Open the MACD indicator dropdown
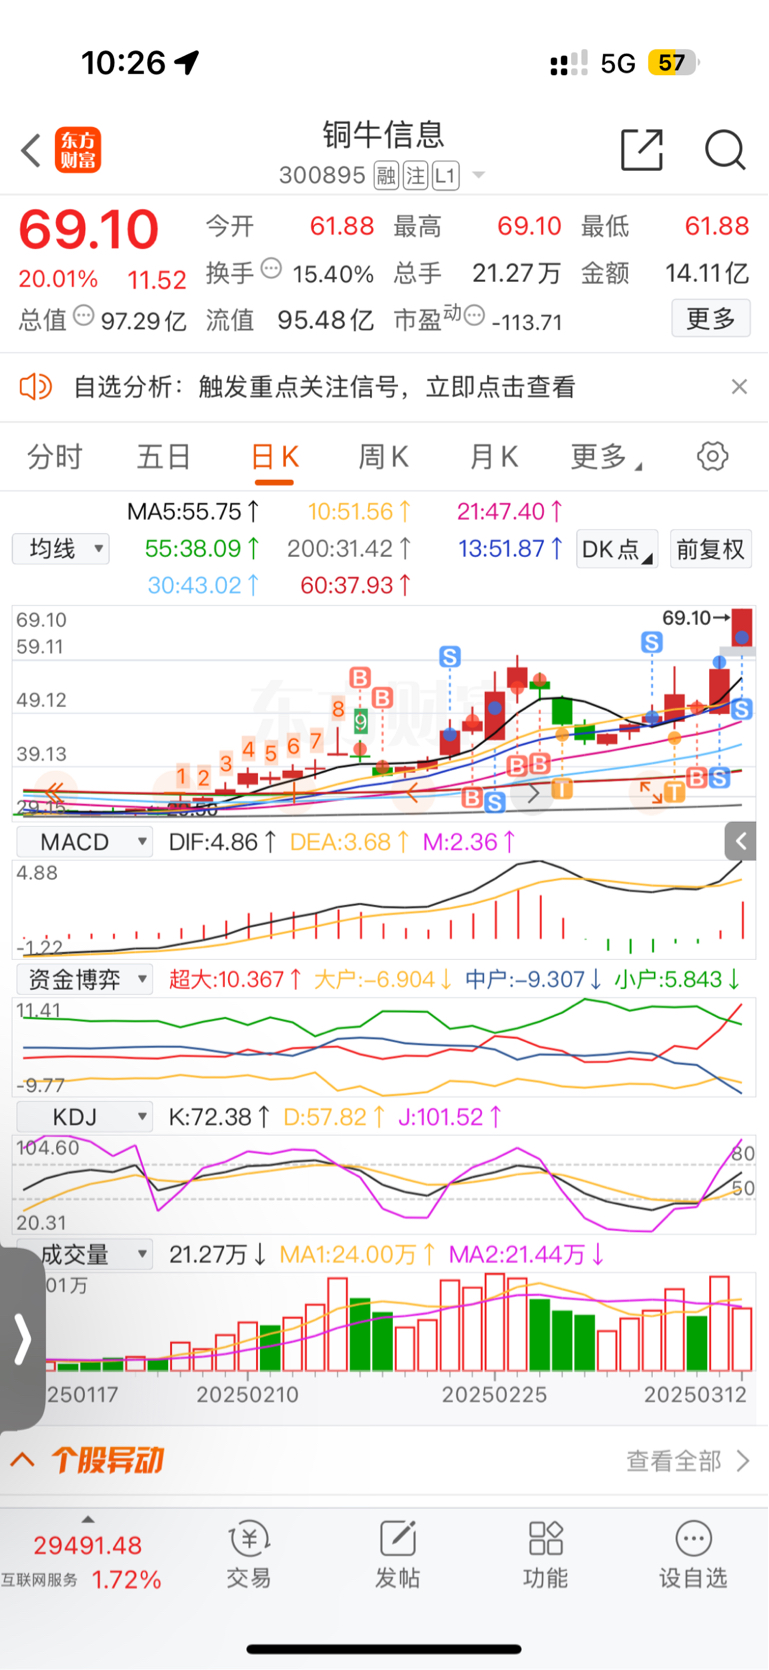Viewport: 769px width, 1670px height. [x=83, y=842]
